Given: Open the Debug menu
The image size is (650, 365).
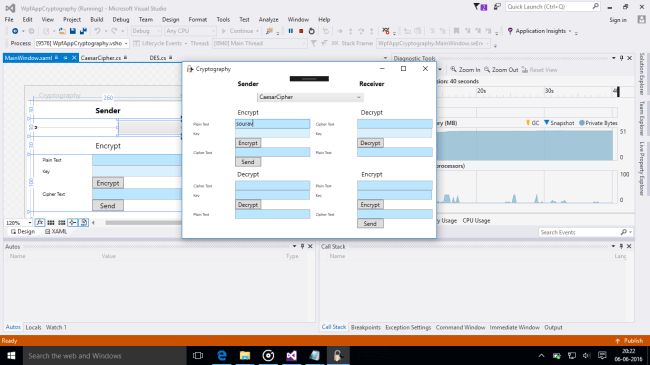Looking at the screenshot, I should 121,19.
